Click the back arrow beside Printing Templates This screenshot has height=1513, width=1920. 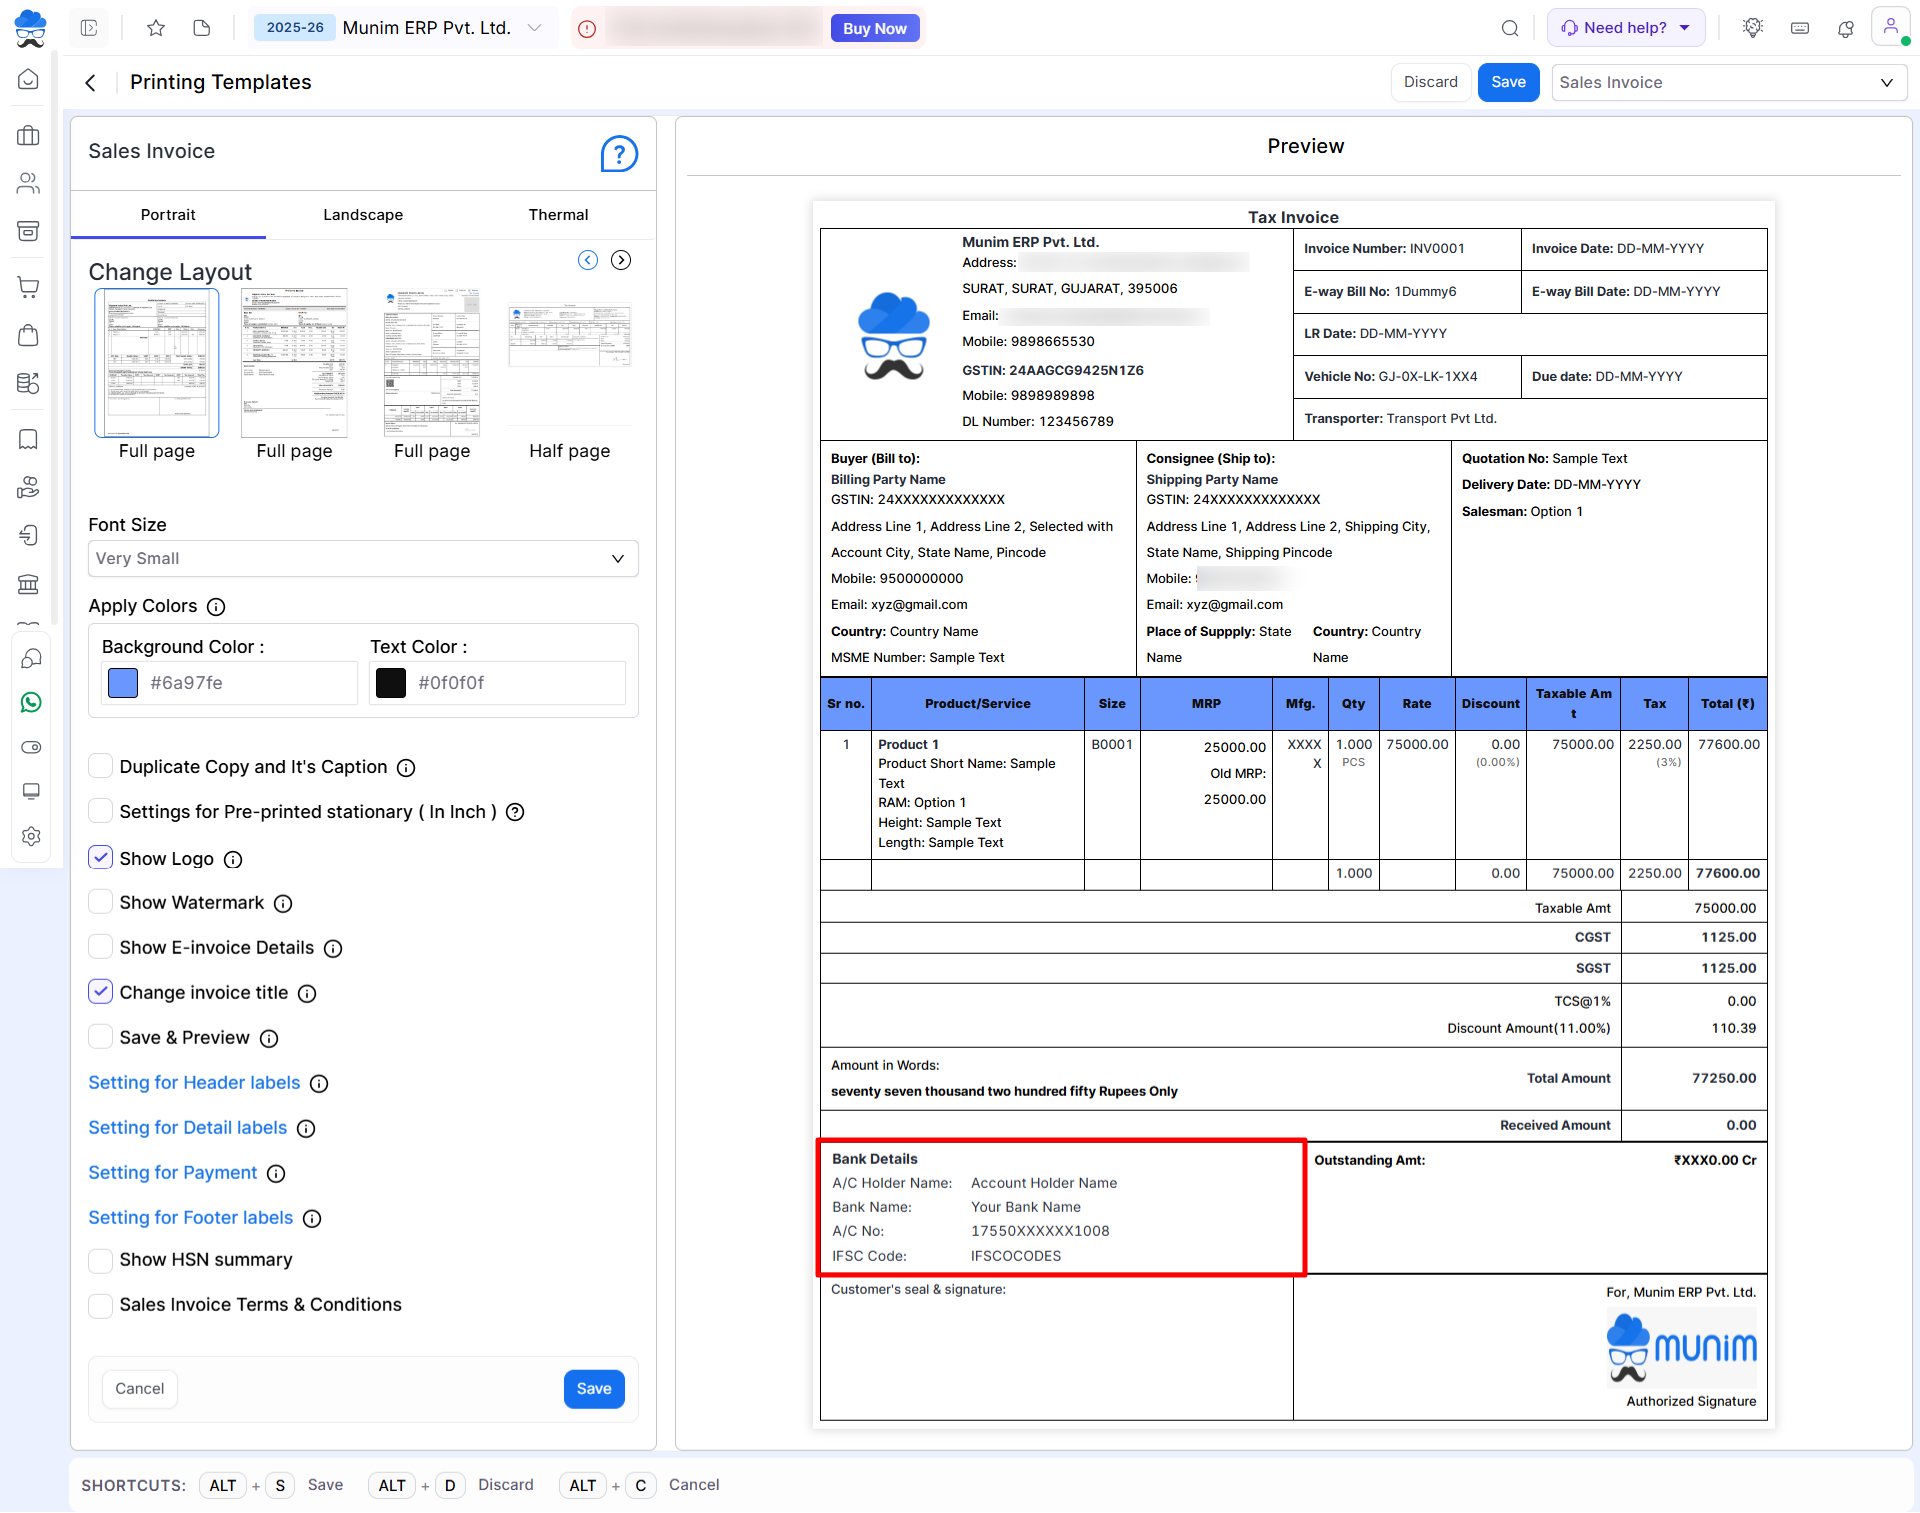tap(90, 83)
